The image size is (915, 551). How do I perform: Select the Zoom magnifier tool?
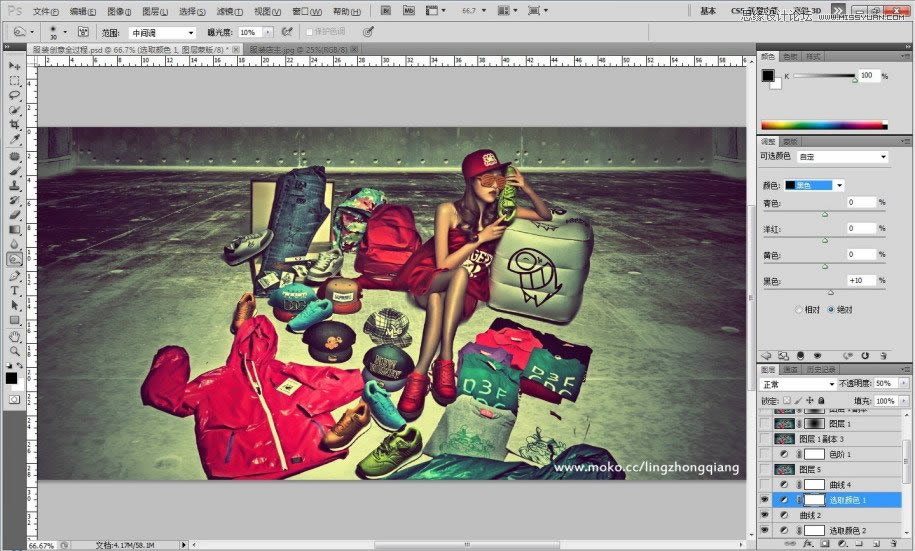(x=15, y=351)
